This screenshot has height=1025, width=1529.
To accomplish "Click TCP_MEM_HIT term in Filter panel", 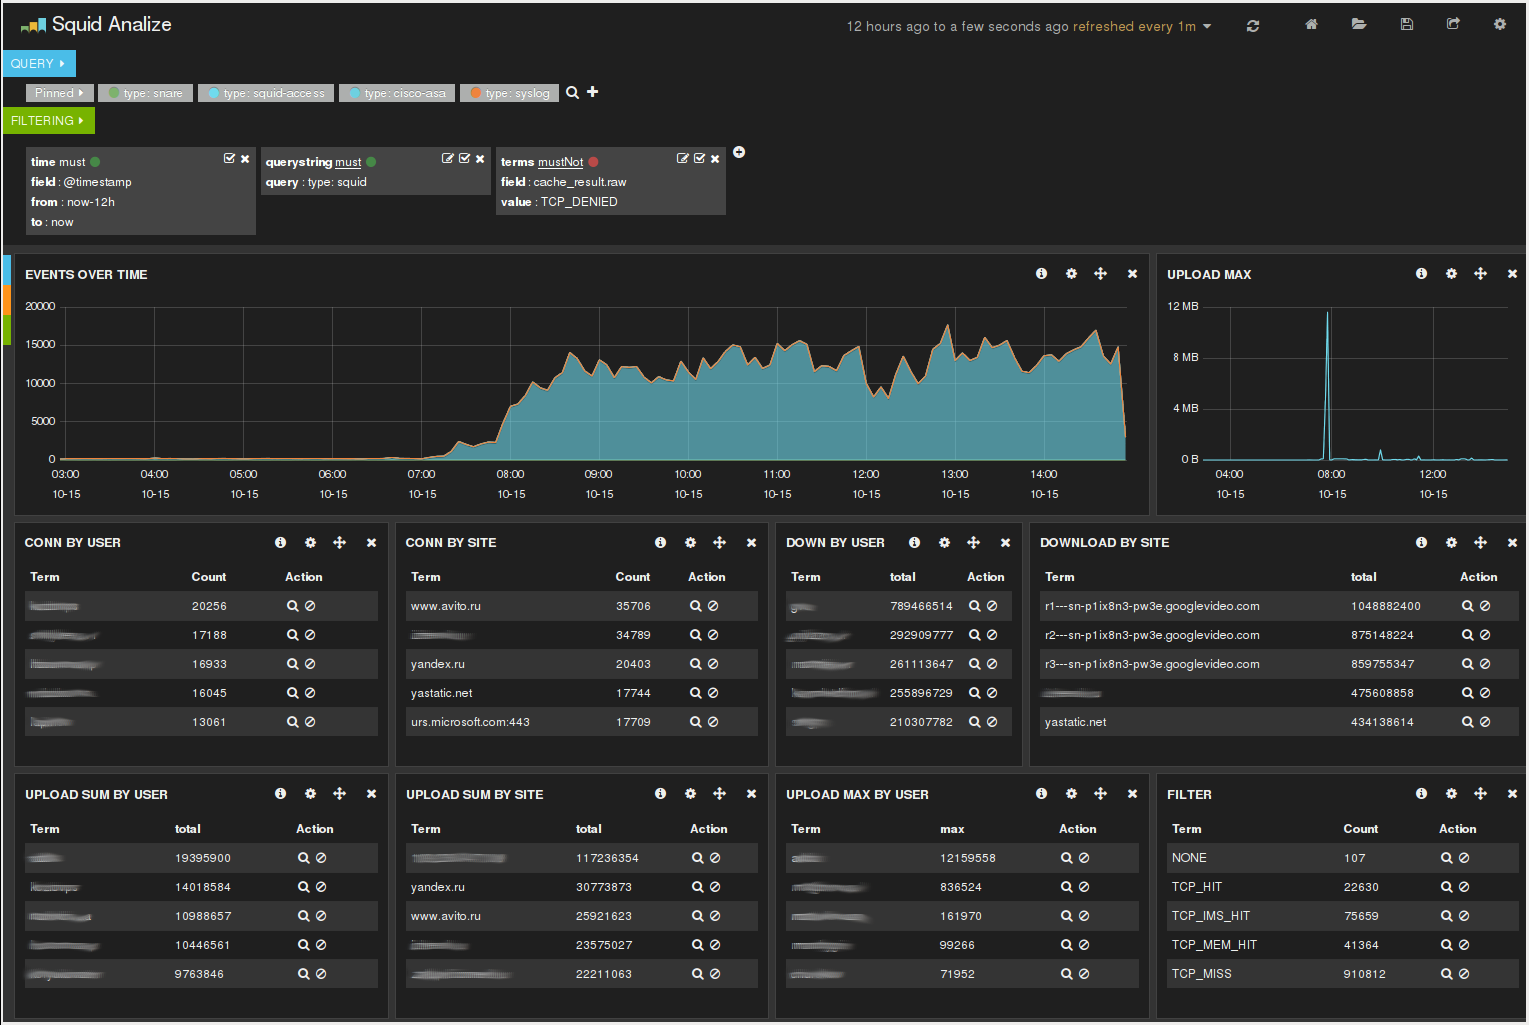I will [x=1214, y=945].
